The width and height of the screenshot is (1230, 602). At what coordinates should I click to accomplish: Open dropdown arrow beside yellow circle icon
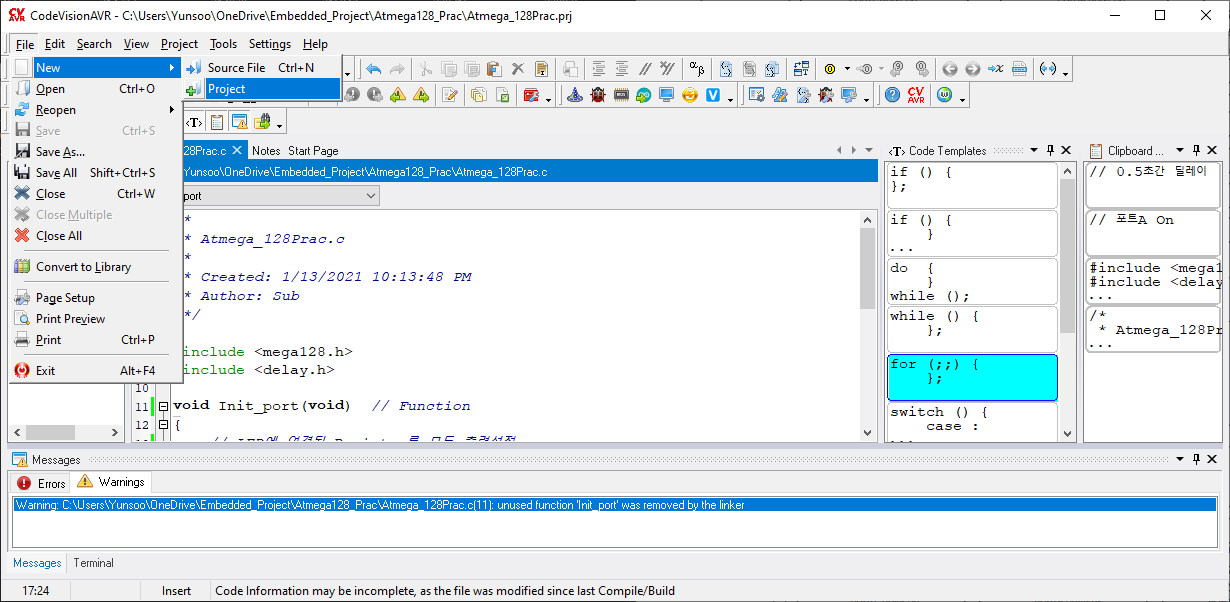[847, 69]
